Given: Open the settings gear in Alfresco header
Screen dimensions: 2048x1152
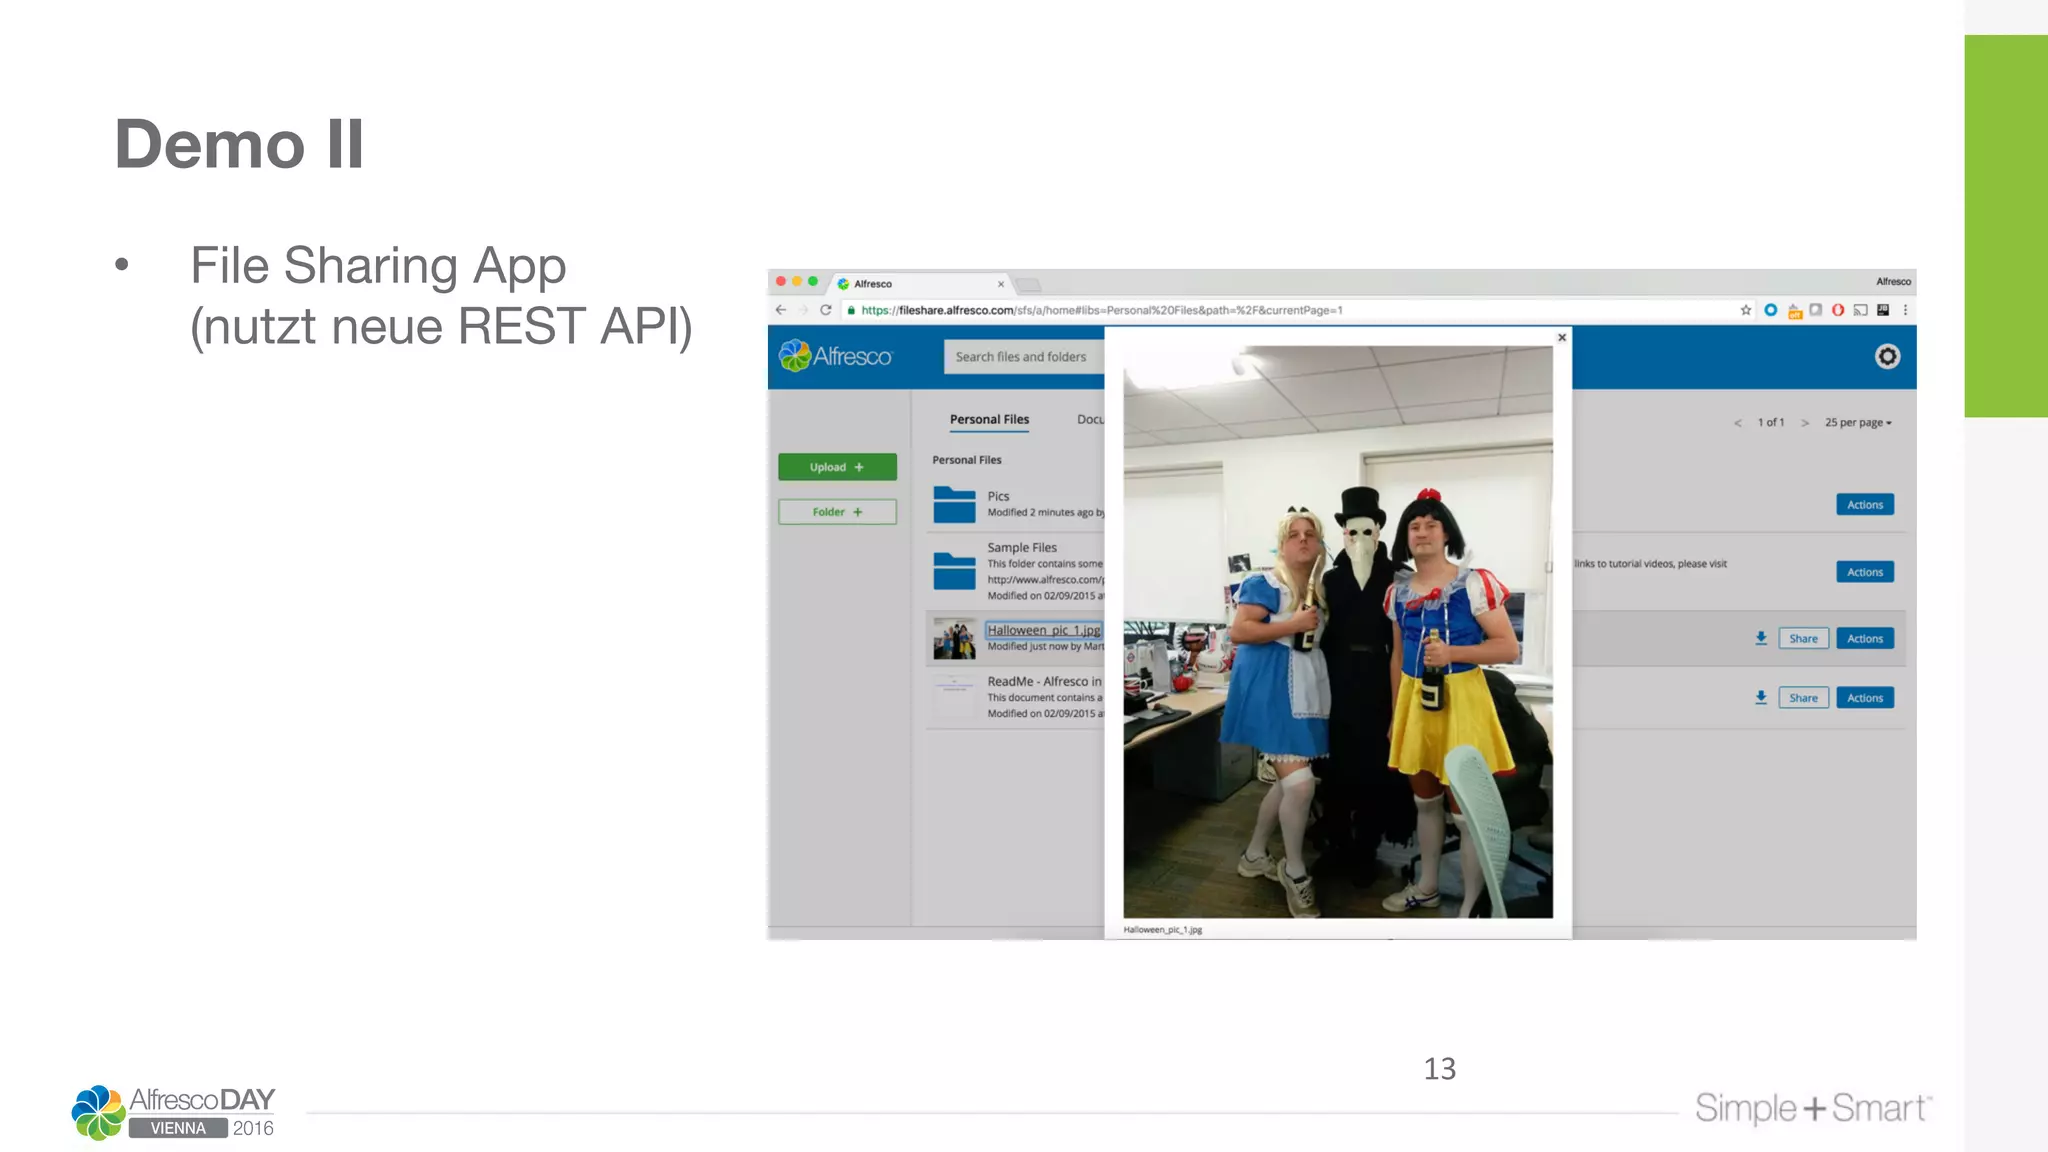Looking at the screenshot, I should (x=1887, y=357).
